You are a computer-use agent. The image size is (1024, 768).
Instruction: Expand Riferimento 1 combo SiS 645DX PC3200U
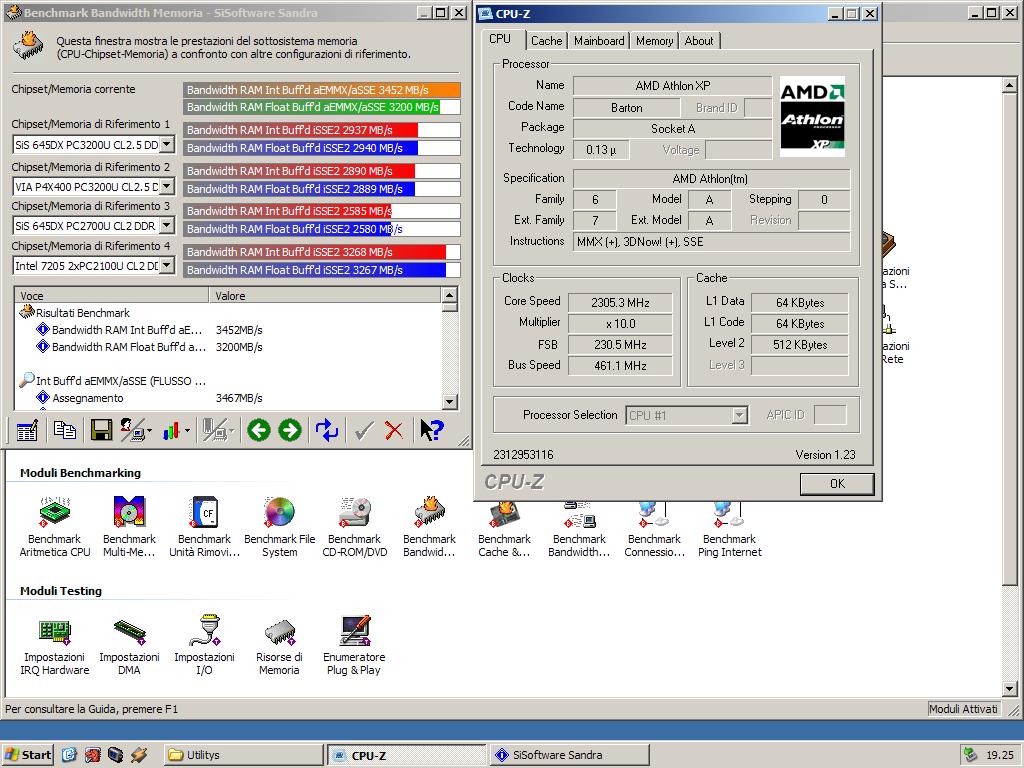click(x=167, y=144)
